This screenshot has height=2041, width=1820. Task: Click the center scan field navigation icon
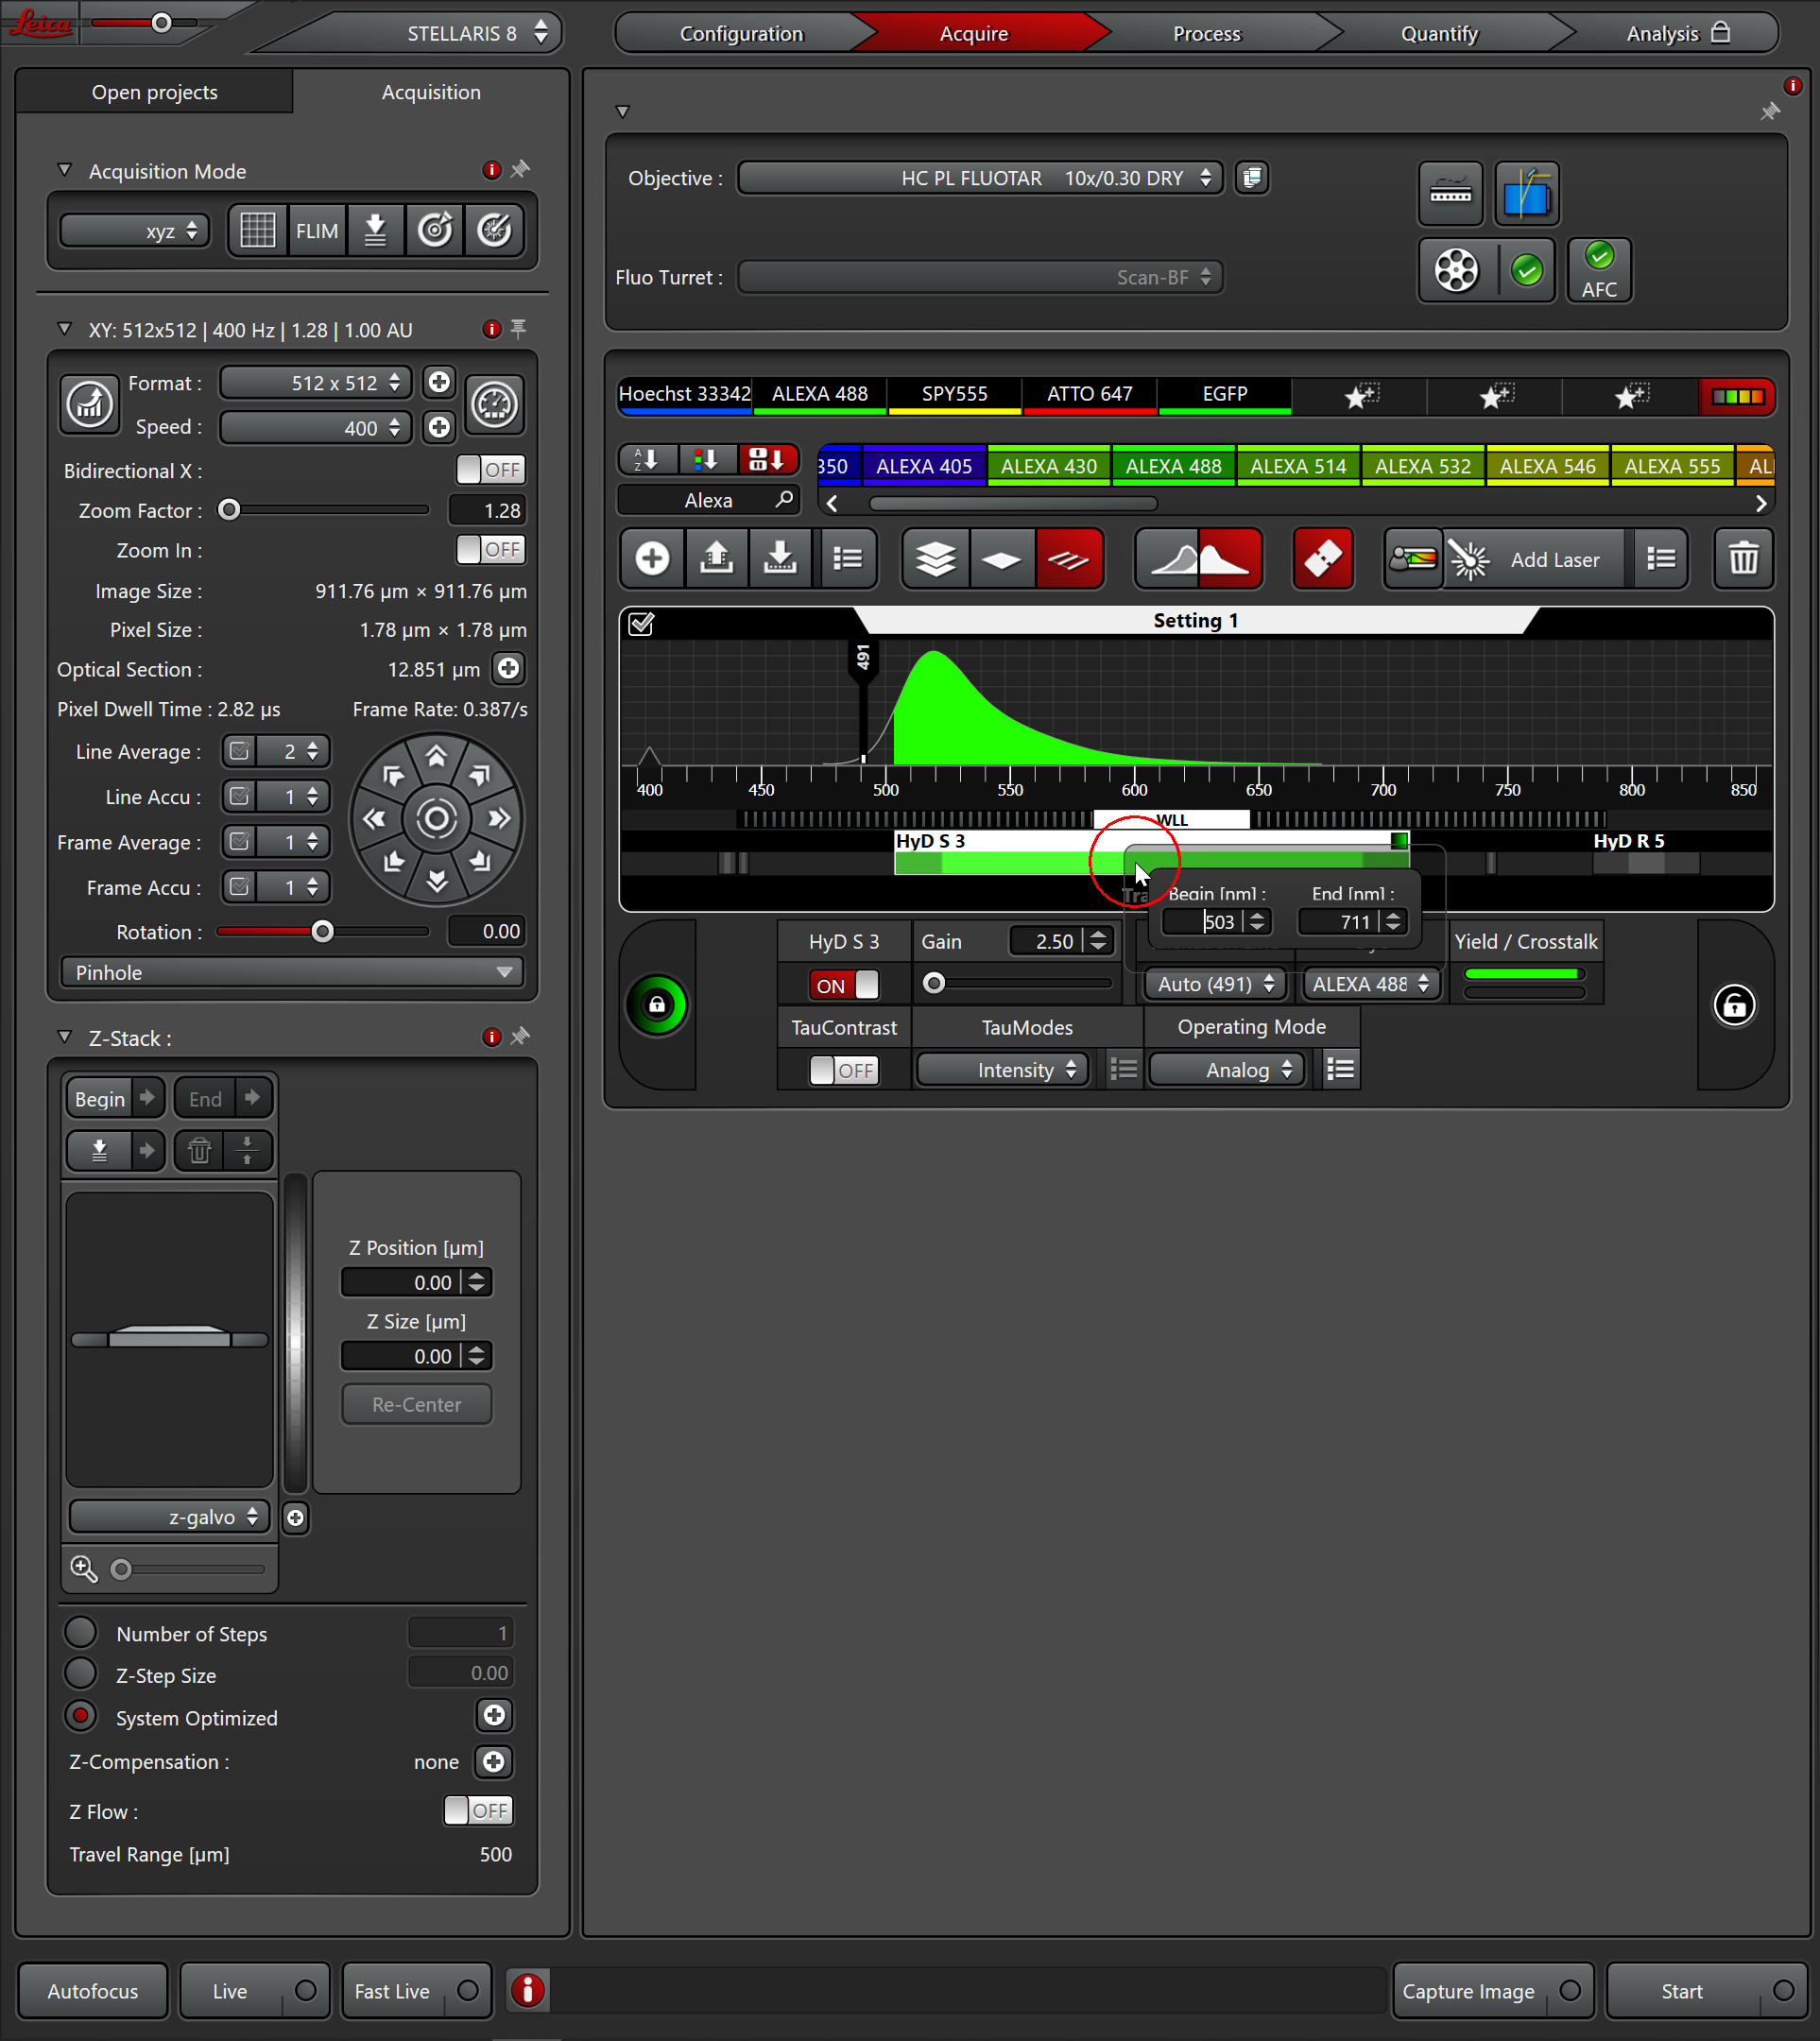pyautogui.click(x=437, y=819)
